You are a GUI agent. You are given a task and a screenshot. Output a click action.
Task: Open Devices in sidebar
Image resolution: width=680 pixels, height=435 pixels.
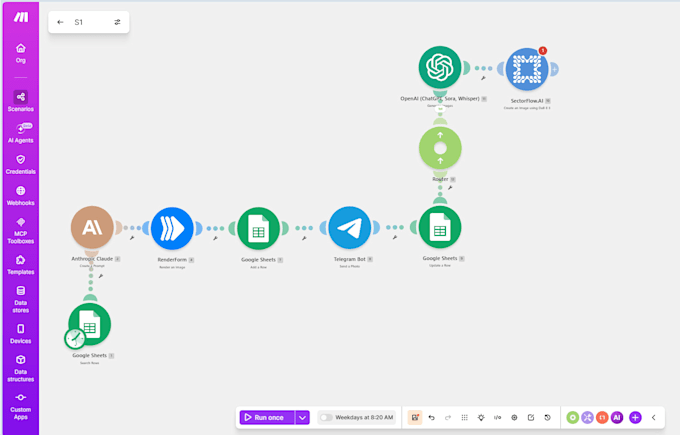(20, 334)
